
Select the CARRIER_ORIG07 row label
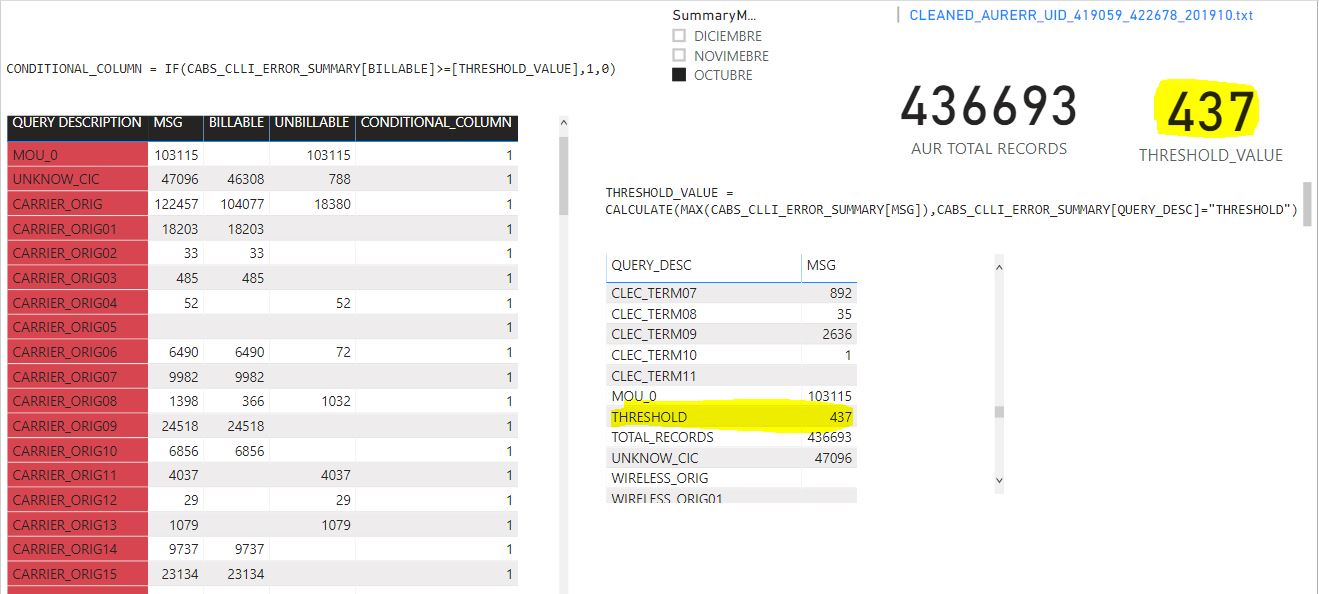(x=65, y=376)
